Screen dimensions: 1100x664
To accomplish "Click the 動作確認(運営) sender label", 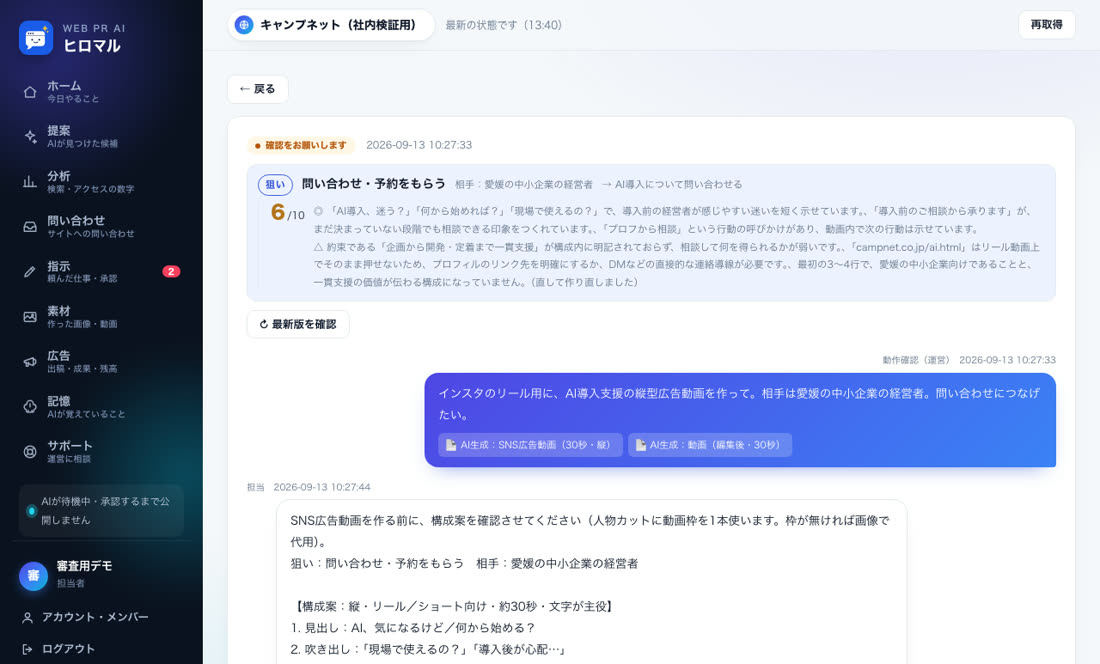I will pyautogui.click(x=916, y=360).
